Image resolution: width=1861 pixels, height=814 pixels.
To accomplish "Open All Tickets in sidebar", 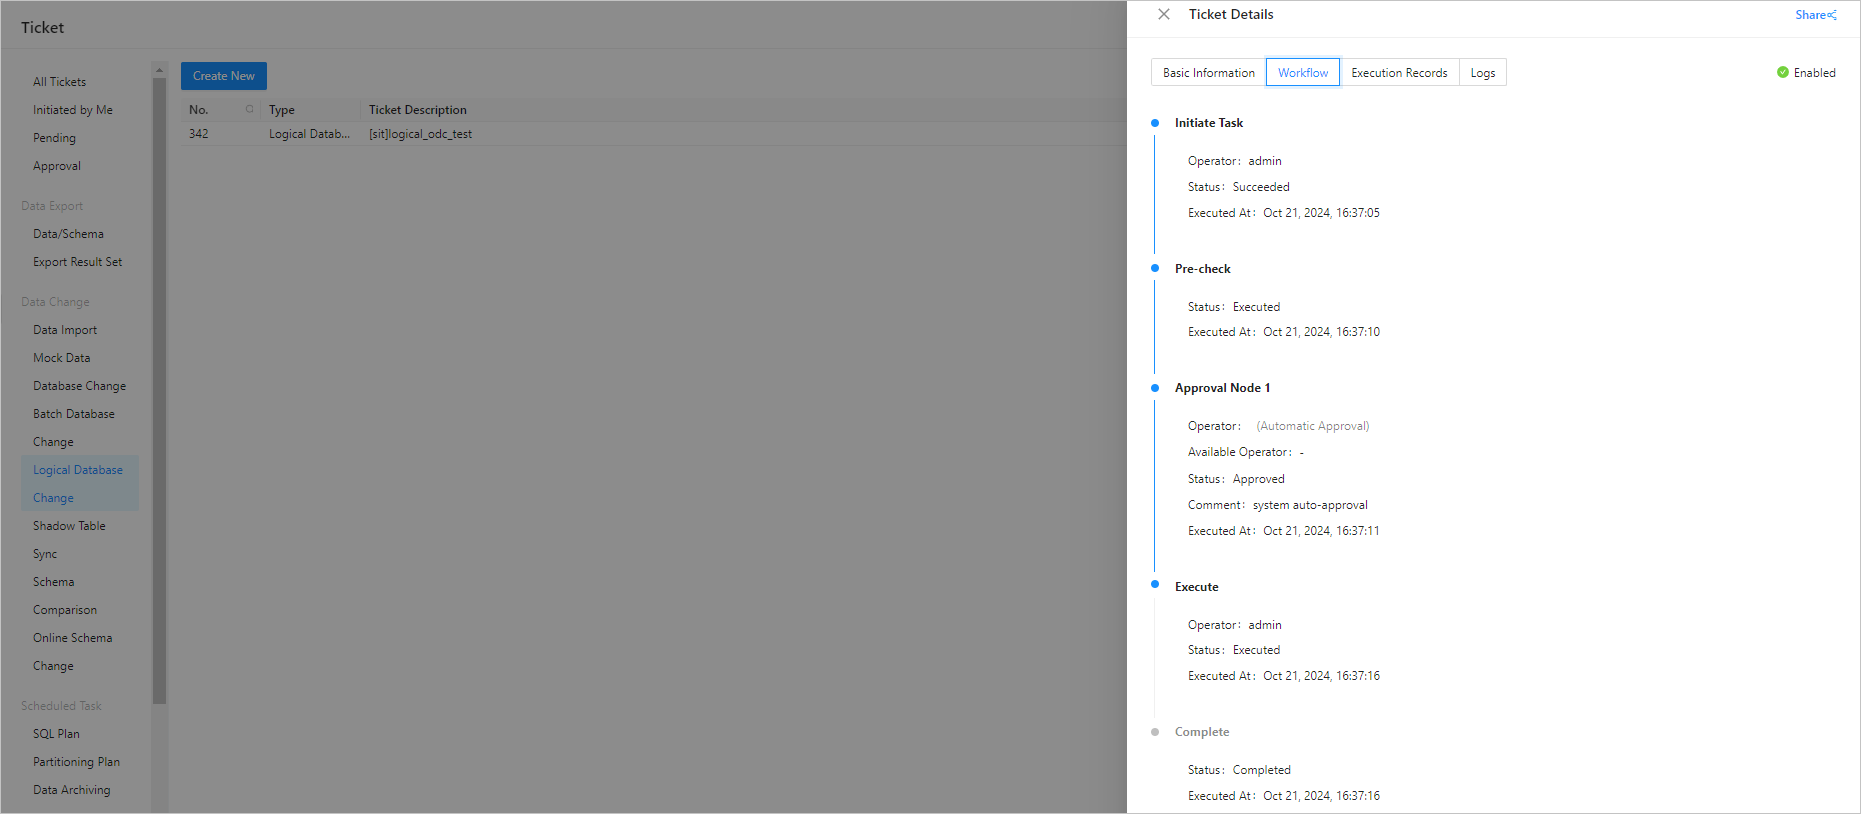I will [59, 82].
